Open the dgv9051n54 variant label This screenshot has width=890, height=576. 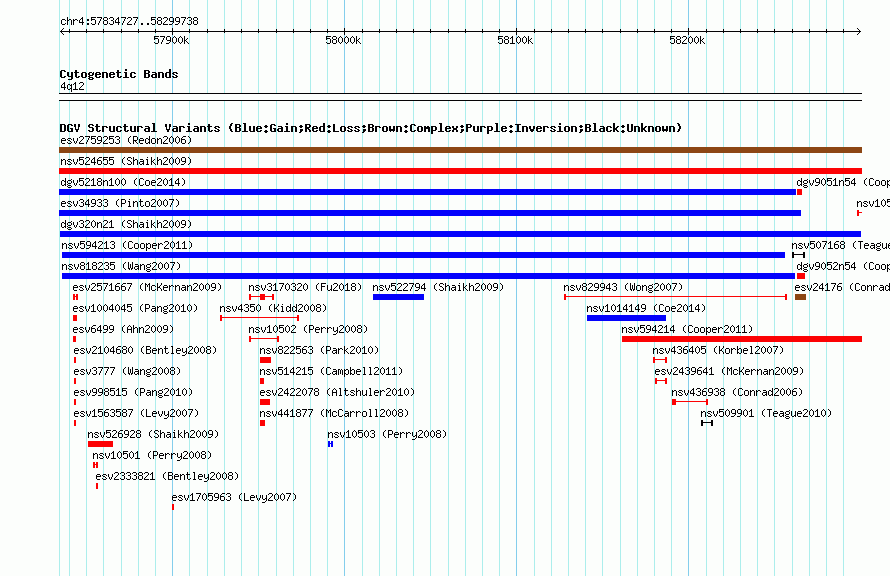pos(826,182)
